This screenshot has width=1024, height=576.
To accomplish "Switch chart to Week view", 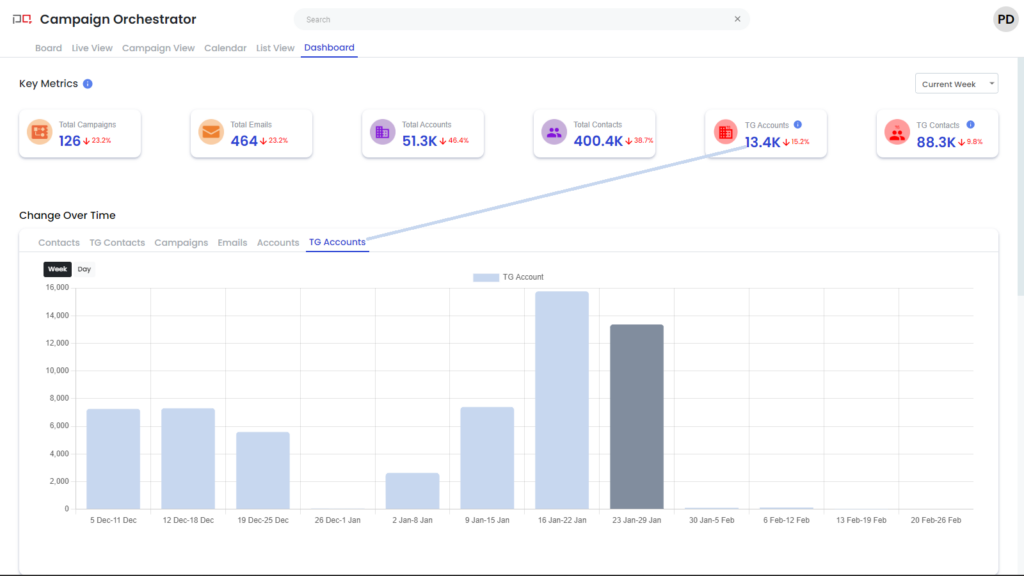I will point(58,269).
